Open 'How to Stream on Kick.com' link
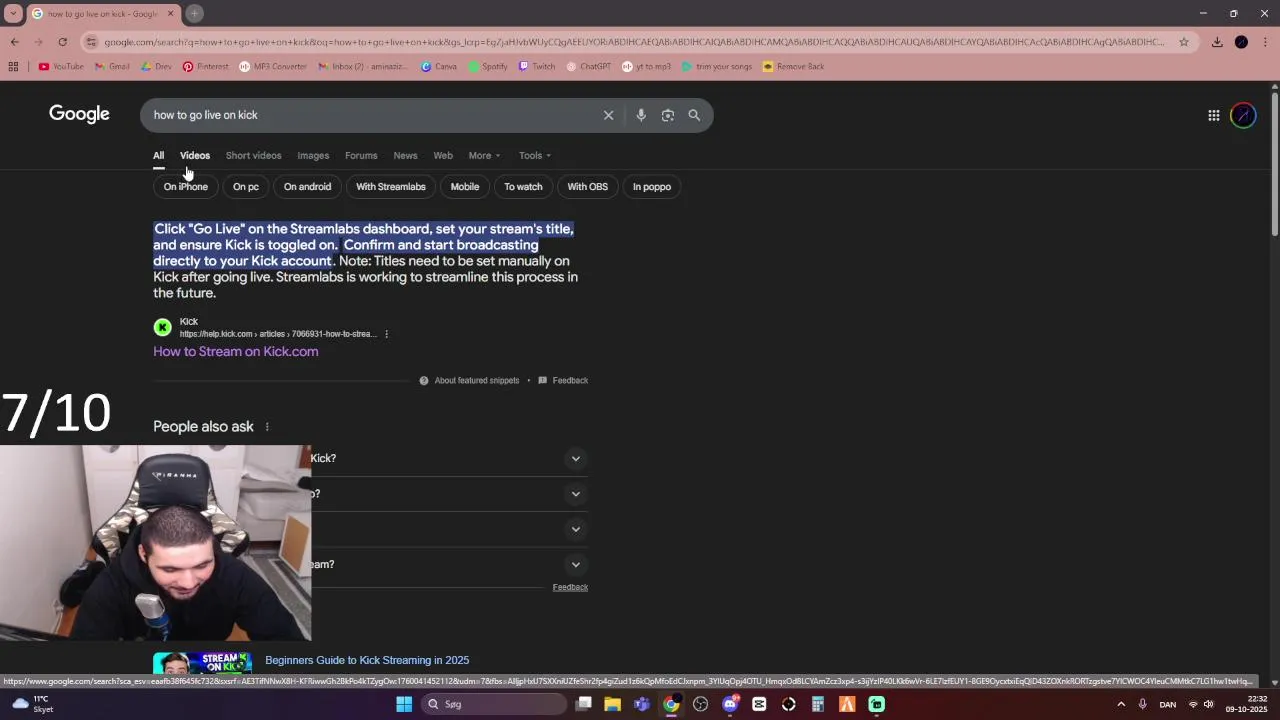Viewport: 1280px width, 720px height. [236, 352]
